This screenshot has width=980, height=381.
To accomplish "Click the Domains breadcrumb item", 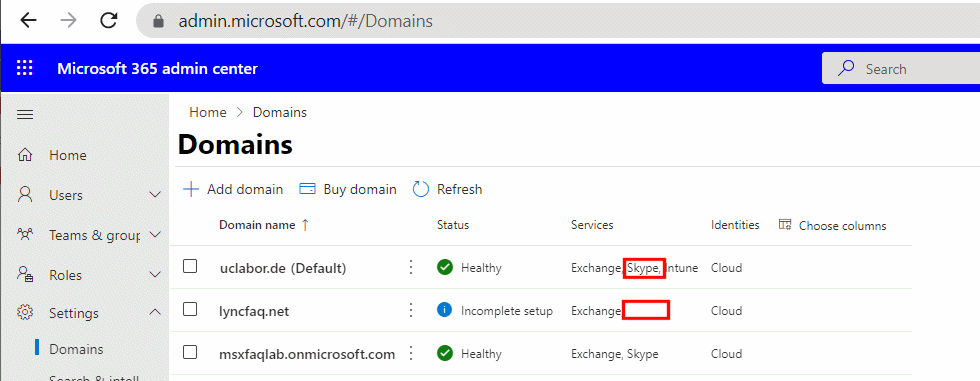I will click(279, 112).
